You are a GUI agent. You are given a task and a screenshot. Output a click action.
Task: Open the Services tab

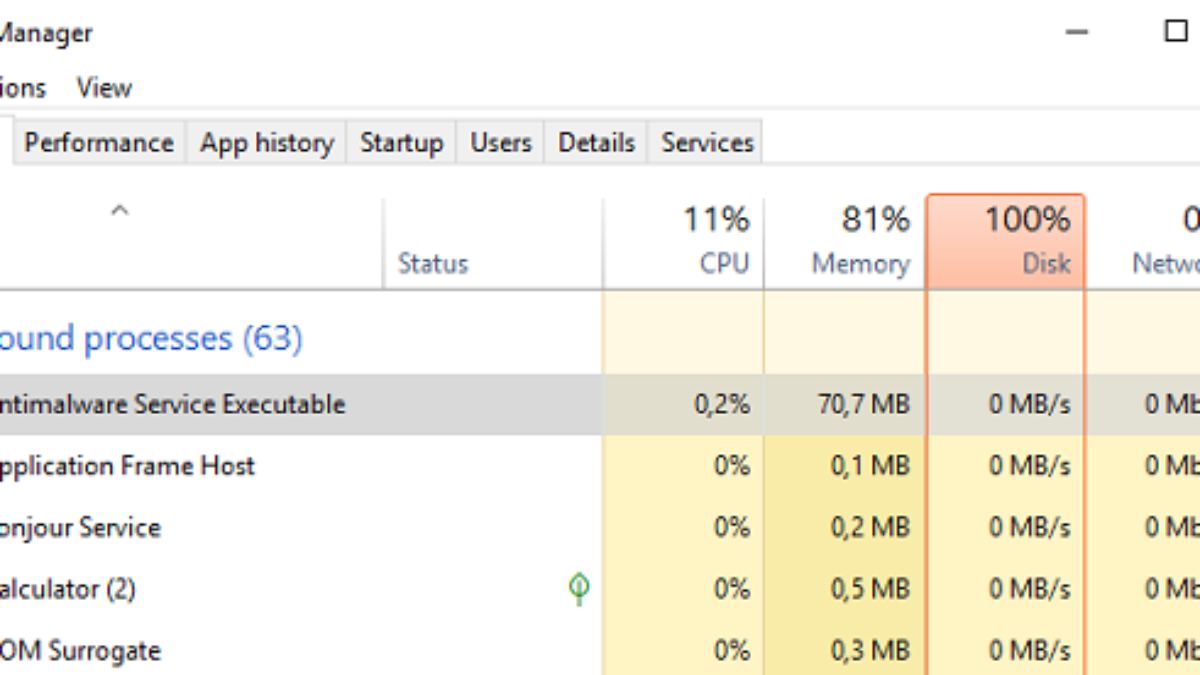click(x=706, y=143)
